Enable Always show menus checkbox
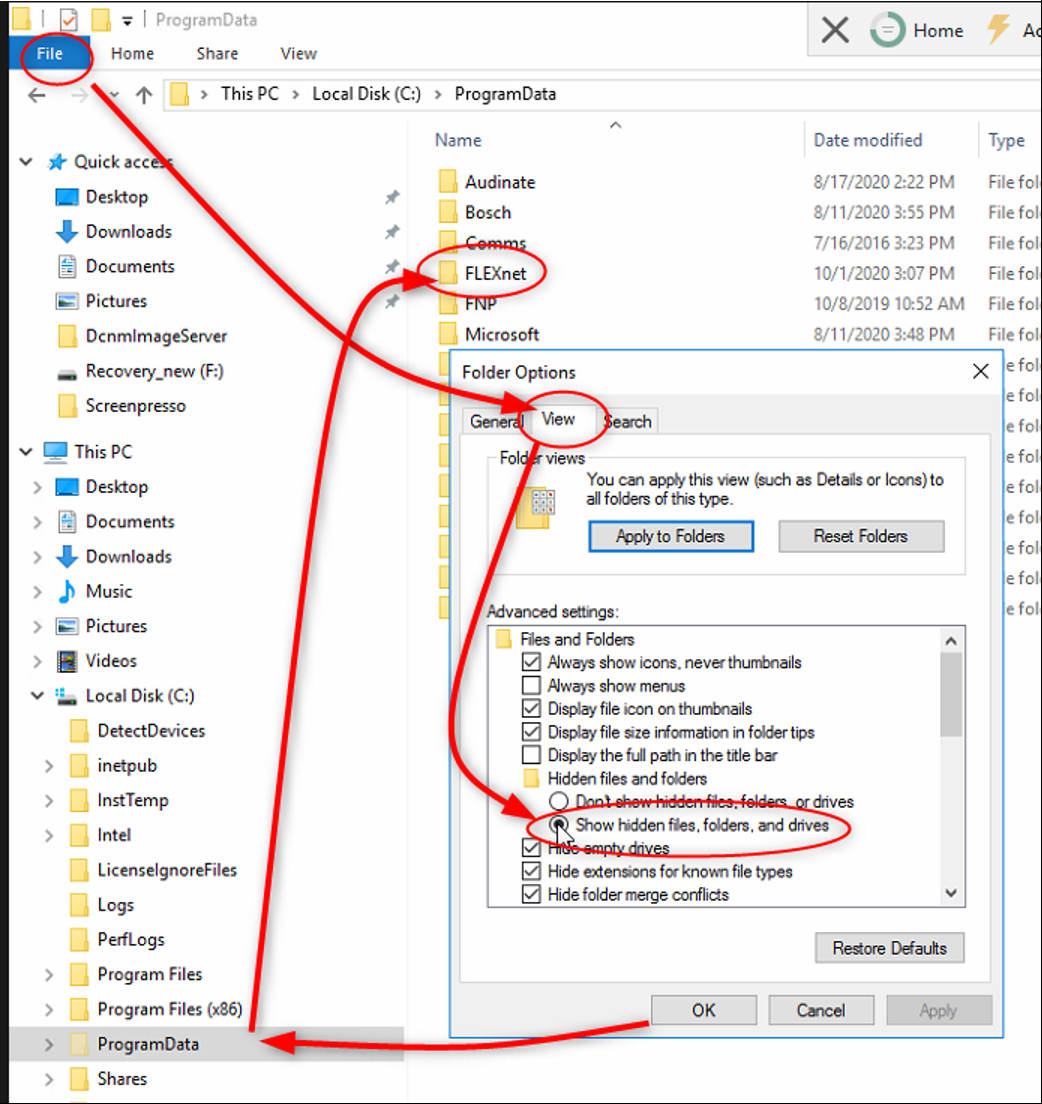This screenshot has width=1042, height=1104. pyautogui.click(x=532, y=685)
